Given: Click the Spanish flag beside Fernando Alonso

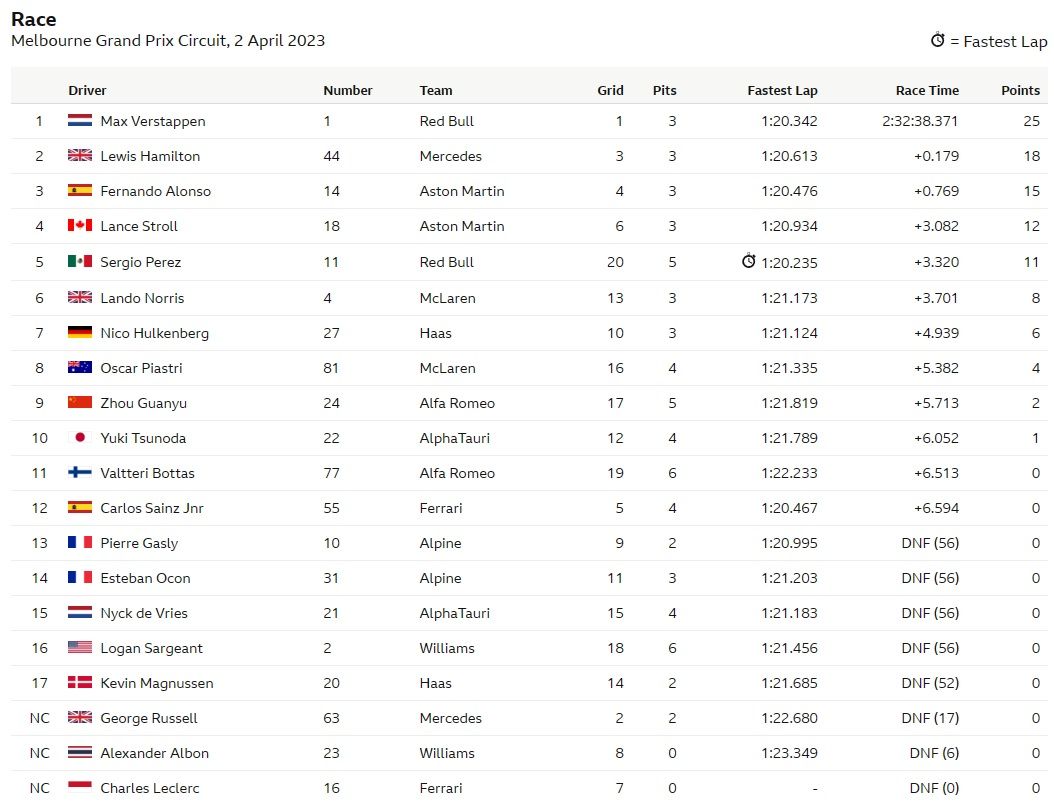Looking at the screenshot, I should 79,190.
